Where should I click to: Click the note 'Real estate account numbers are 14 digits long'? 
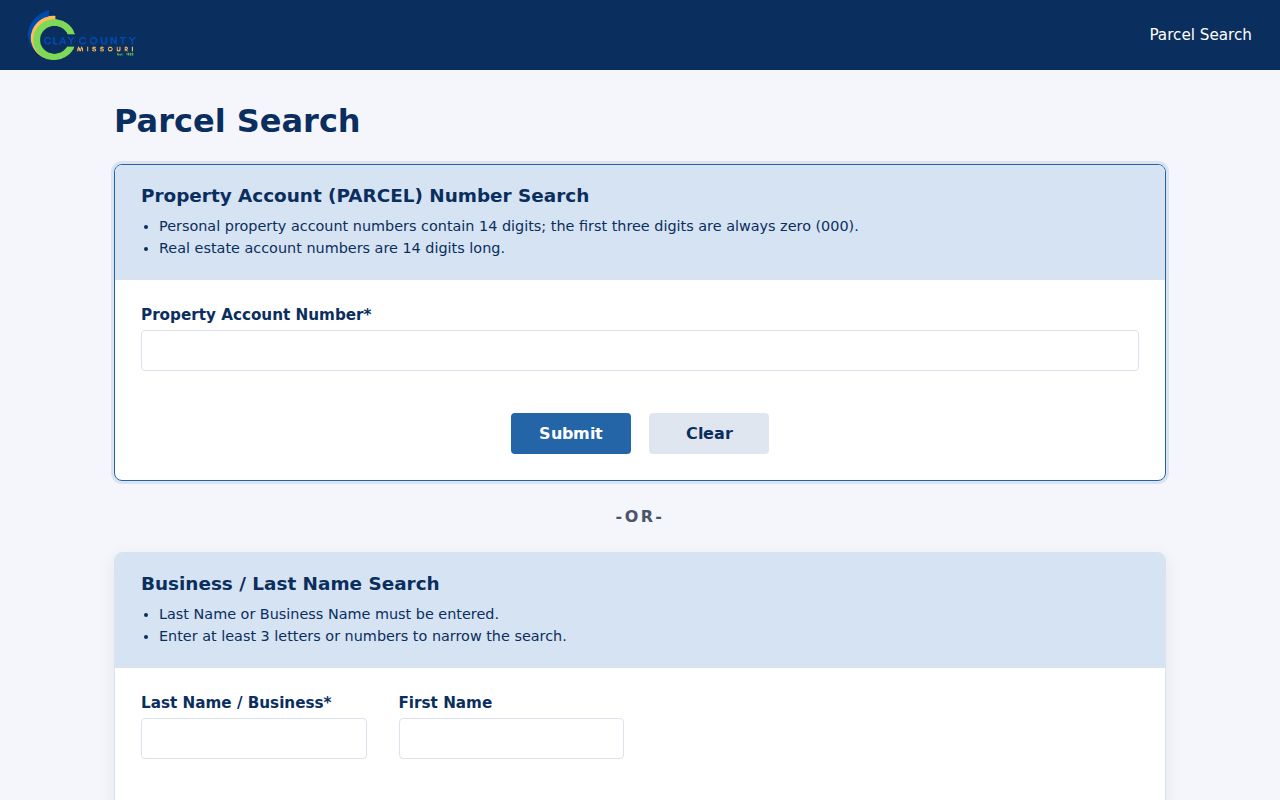click(332, 248)
